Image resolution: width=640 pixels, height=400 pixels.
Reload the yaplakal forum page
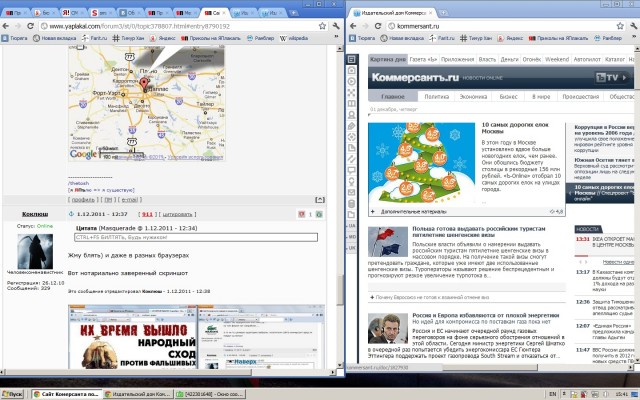[x=30, y=26]
